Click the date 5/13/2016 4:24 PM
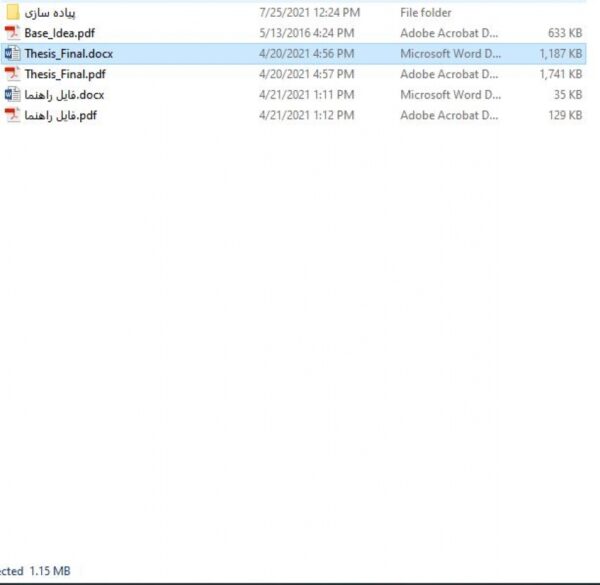The height and width of the screenshot is (585, 600). [307, 33]
